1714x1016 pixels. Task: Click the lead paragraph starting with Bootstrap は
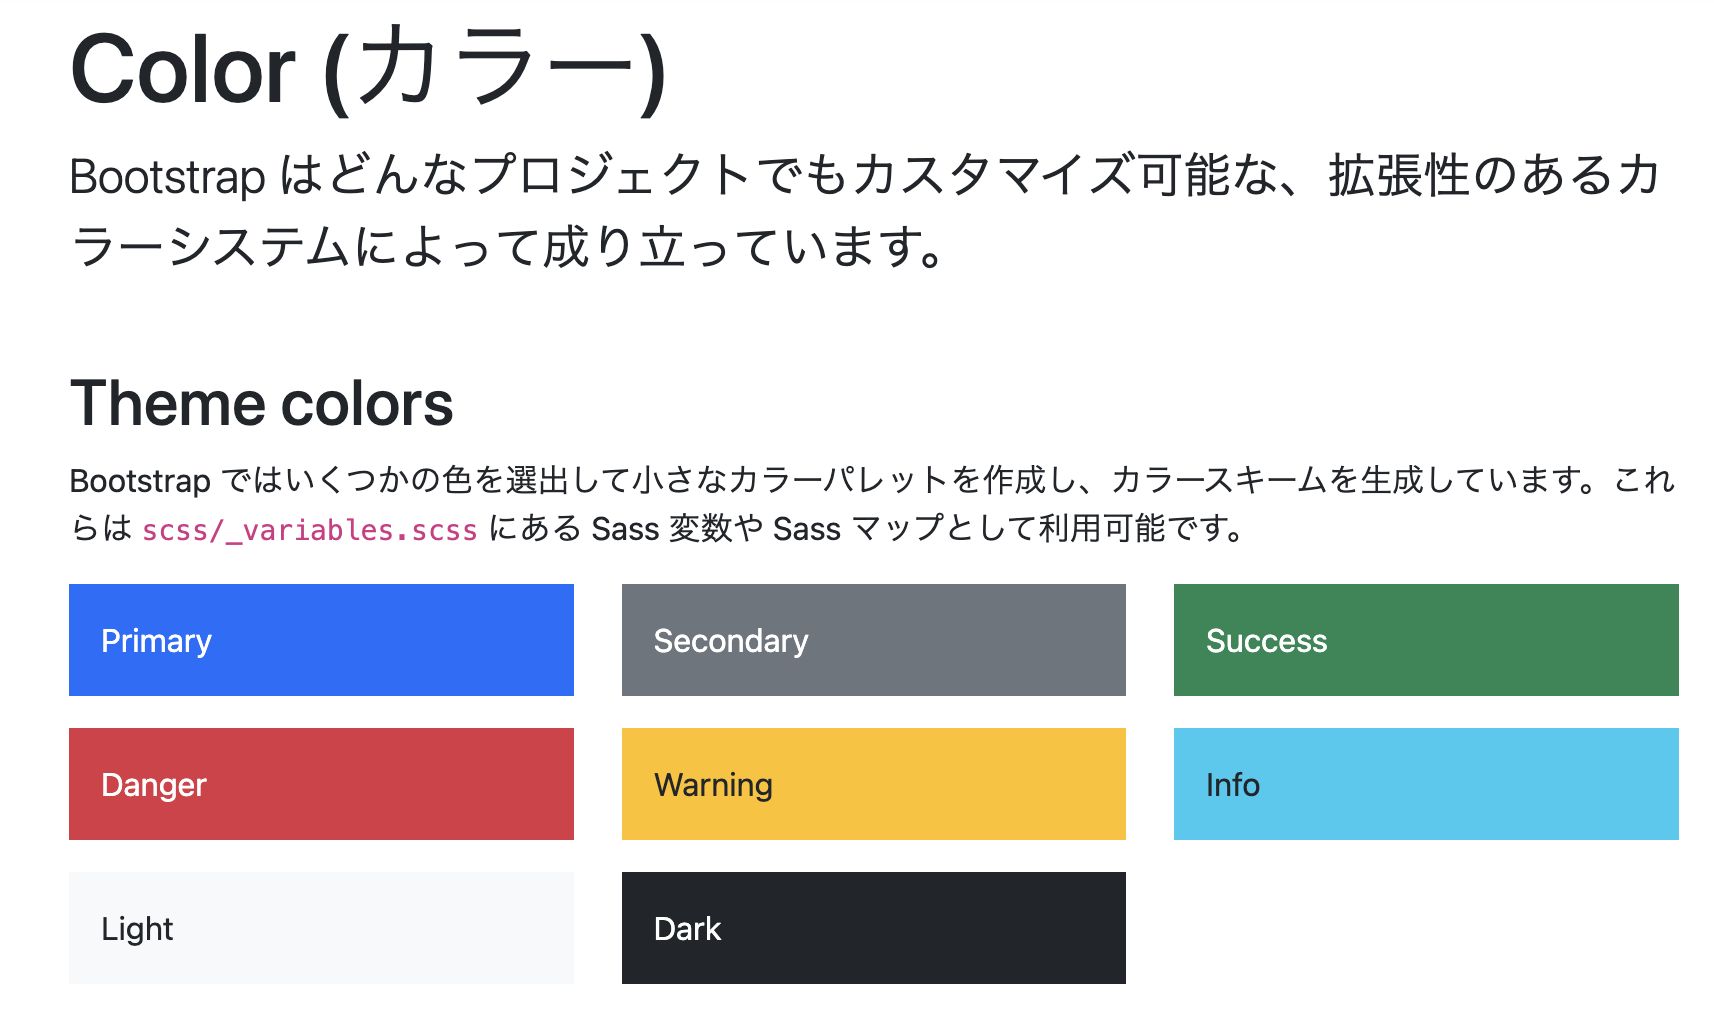[866, 212]
